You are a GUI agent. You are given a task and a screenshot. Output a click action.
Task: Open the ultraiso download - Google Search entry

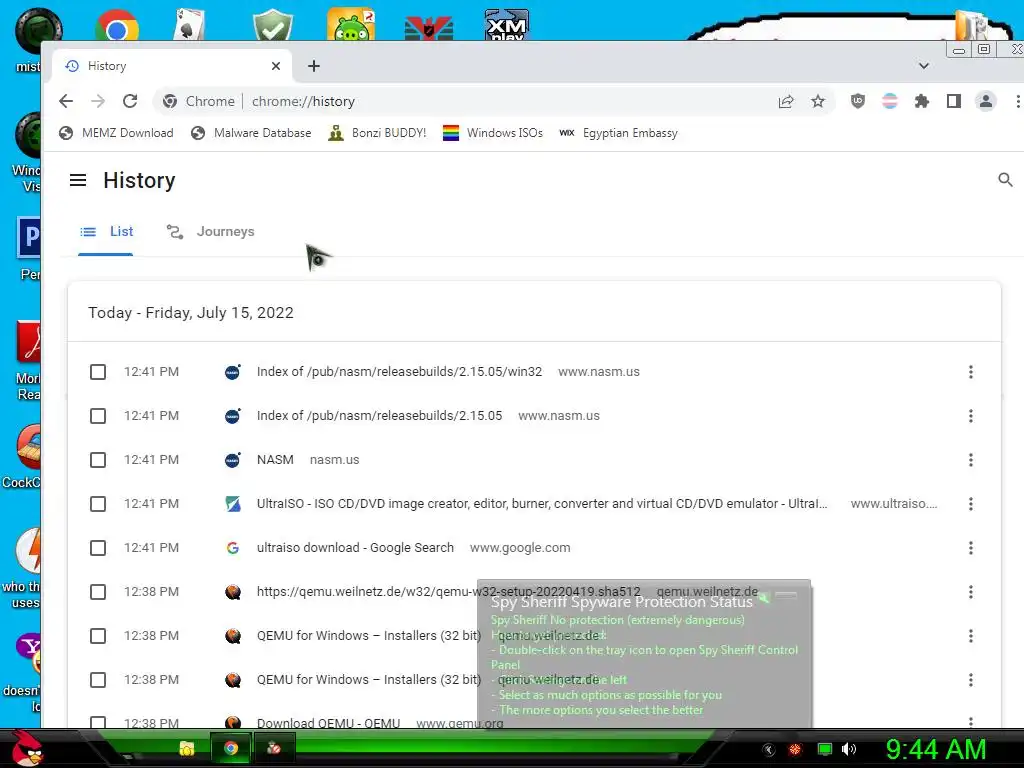coord(355,548)
